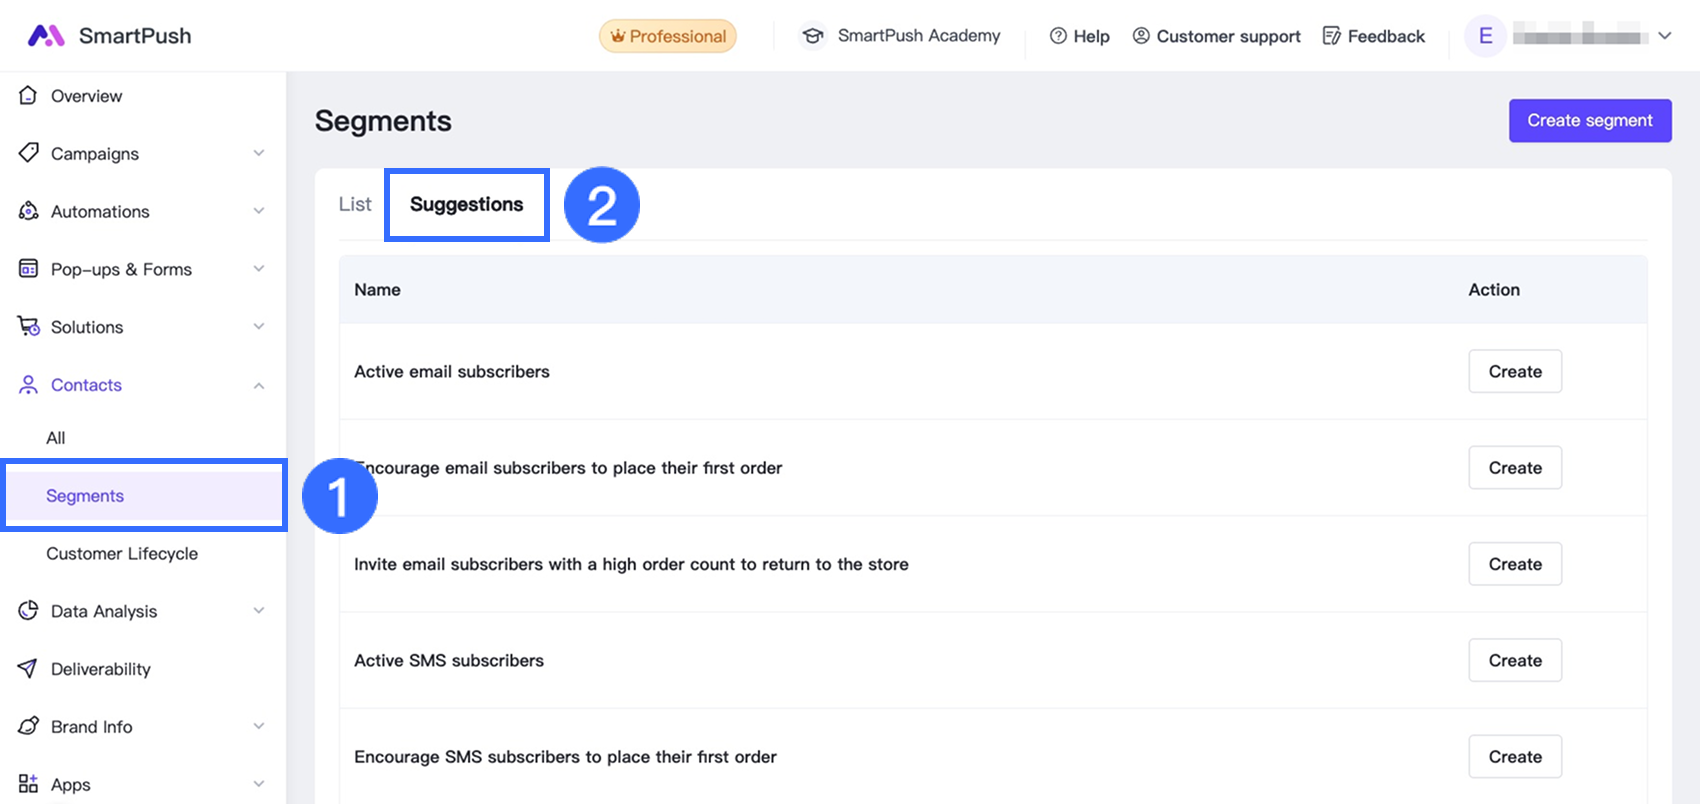Expand the Campaigns menu chevron
1700x804 pixels.
[x=259, y=153]
